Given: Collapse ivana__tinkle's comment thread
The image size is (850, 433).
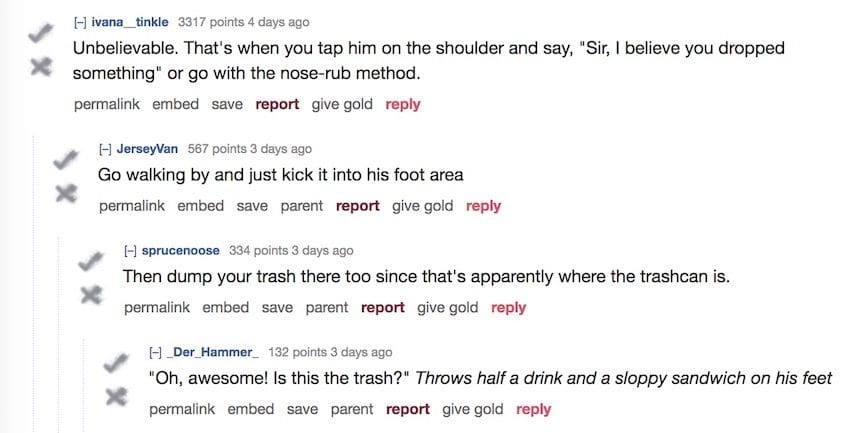Looking at the screenshot, I should [80, 21].
